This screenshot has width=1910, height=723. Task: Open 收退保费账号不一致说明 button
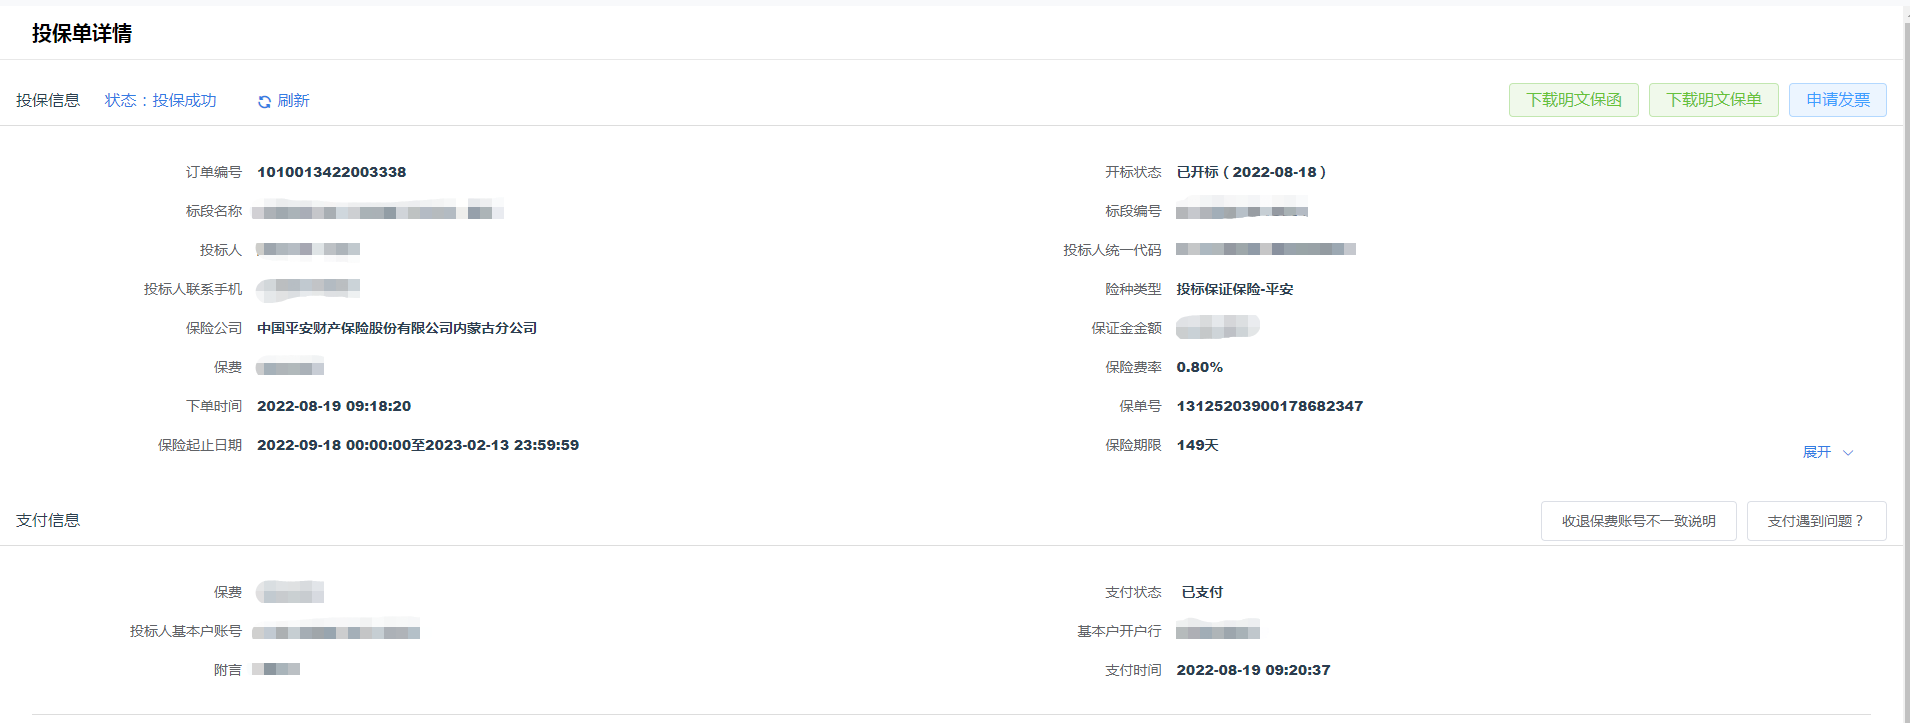coord(1638,521)
